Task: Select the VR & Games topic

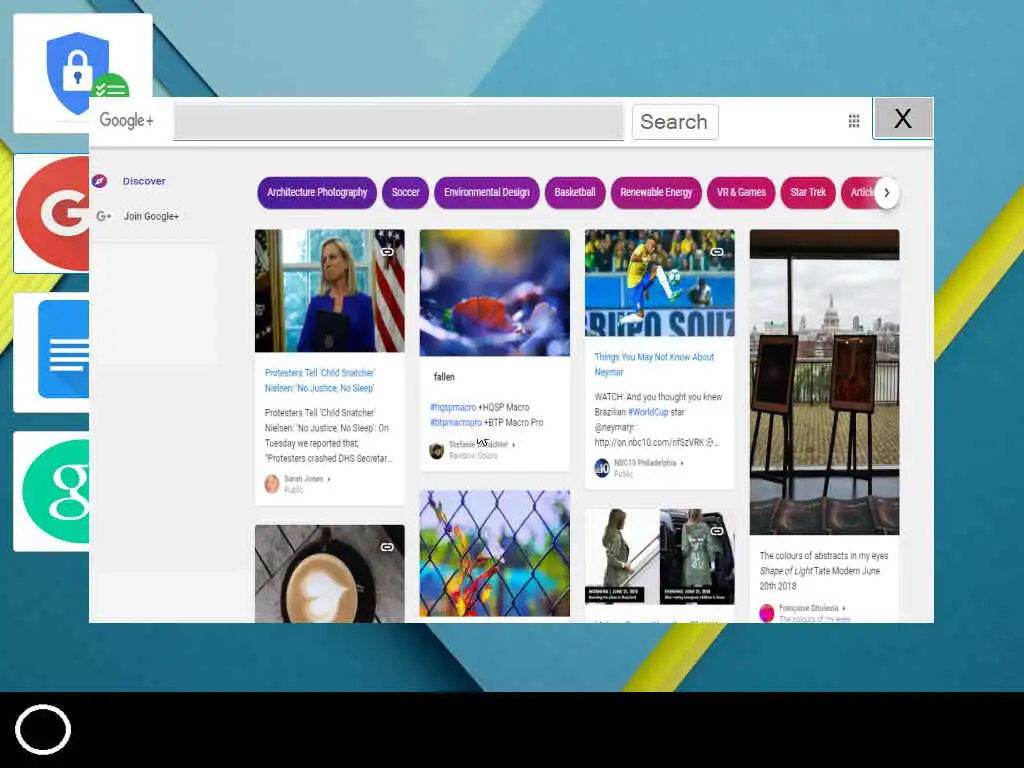Action: click(741, 193)
